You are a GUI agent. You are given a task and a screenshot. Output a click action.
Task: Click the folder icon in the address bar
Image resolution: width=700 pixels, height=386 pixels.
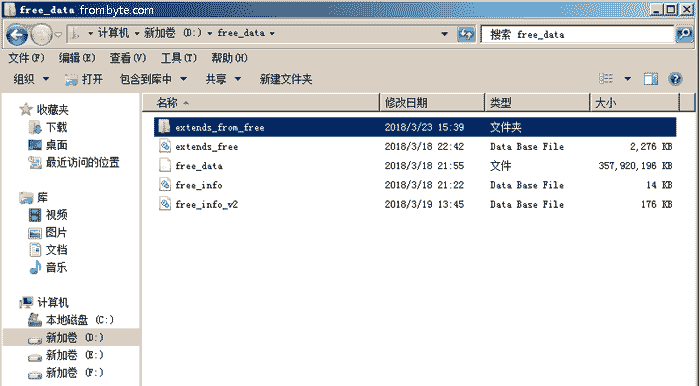76,33
